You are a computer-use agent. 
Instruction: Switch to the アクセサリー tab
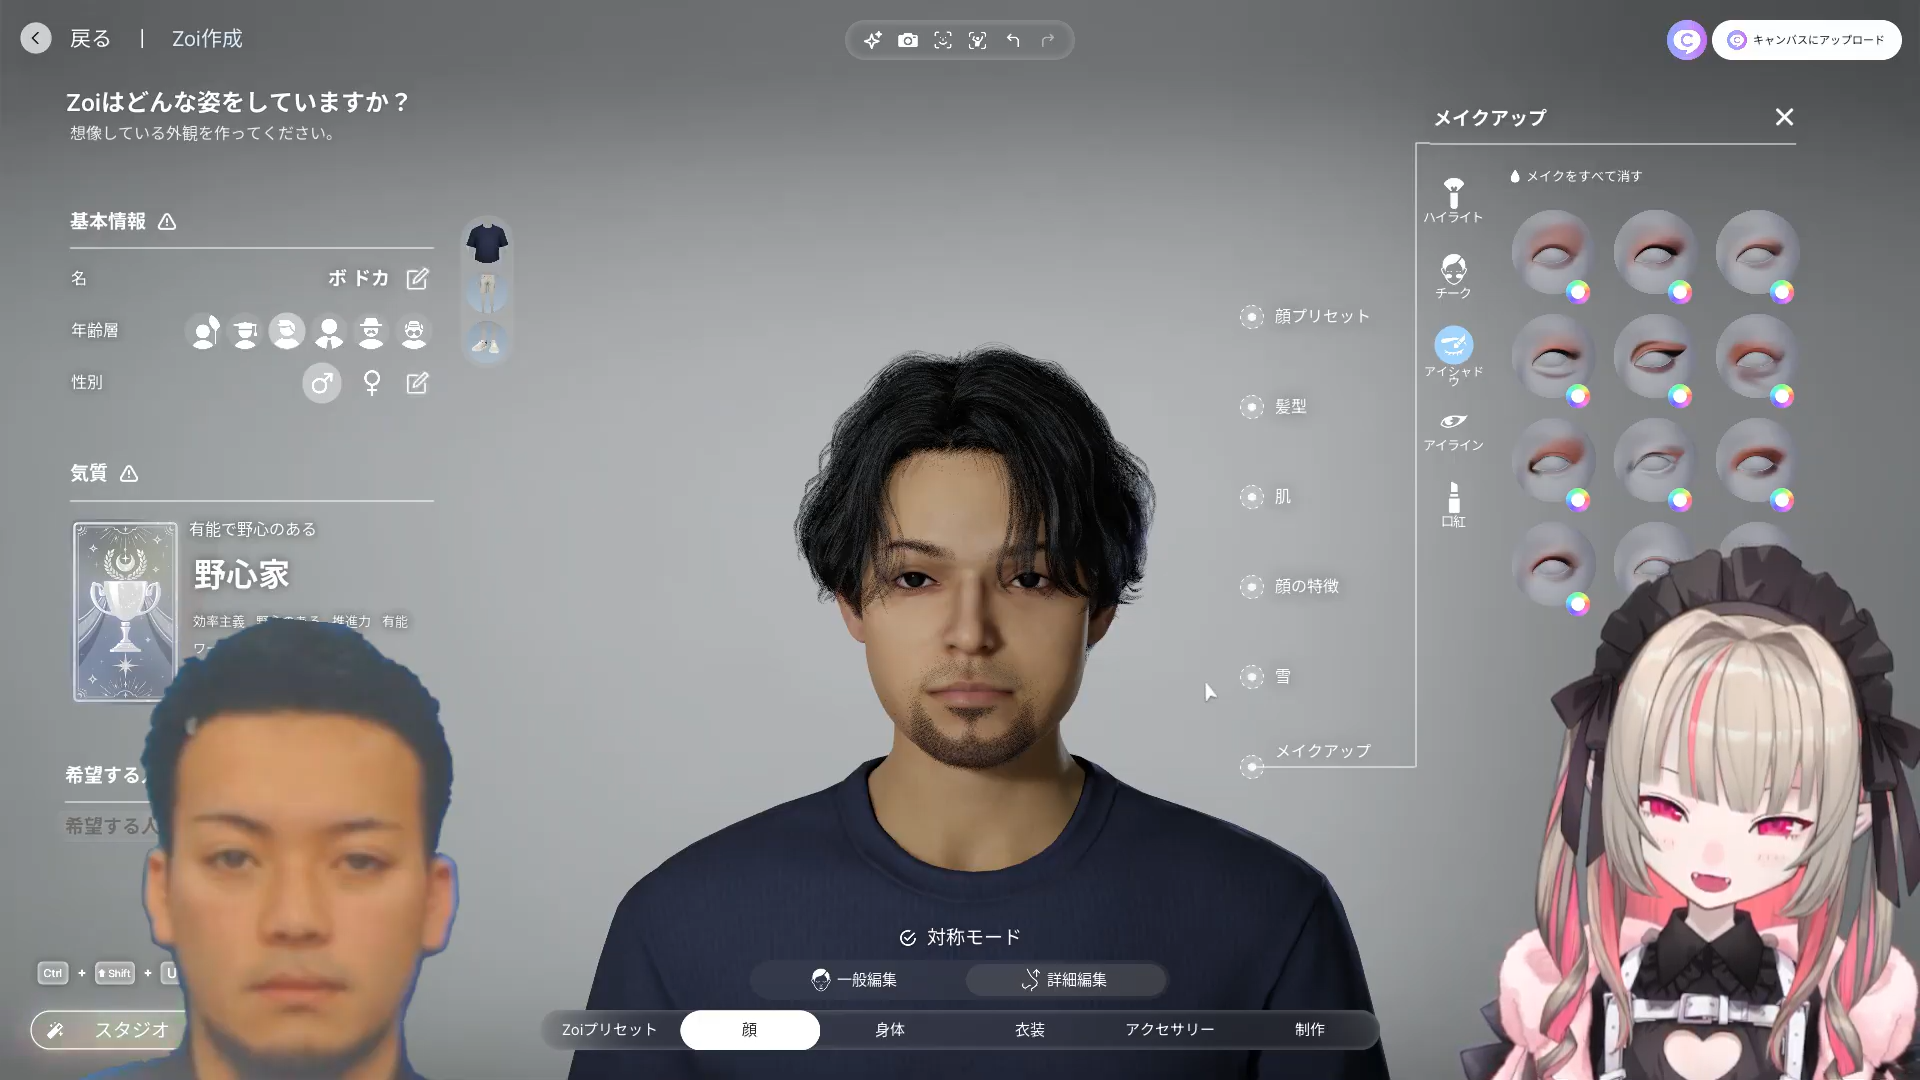1170,1030
